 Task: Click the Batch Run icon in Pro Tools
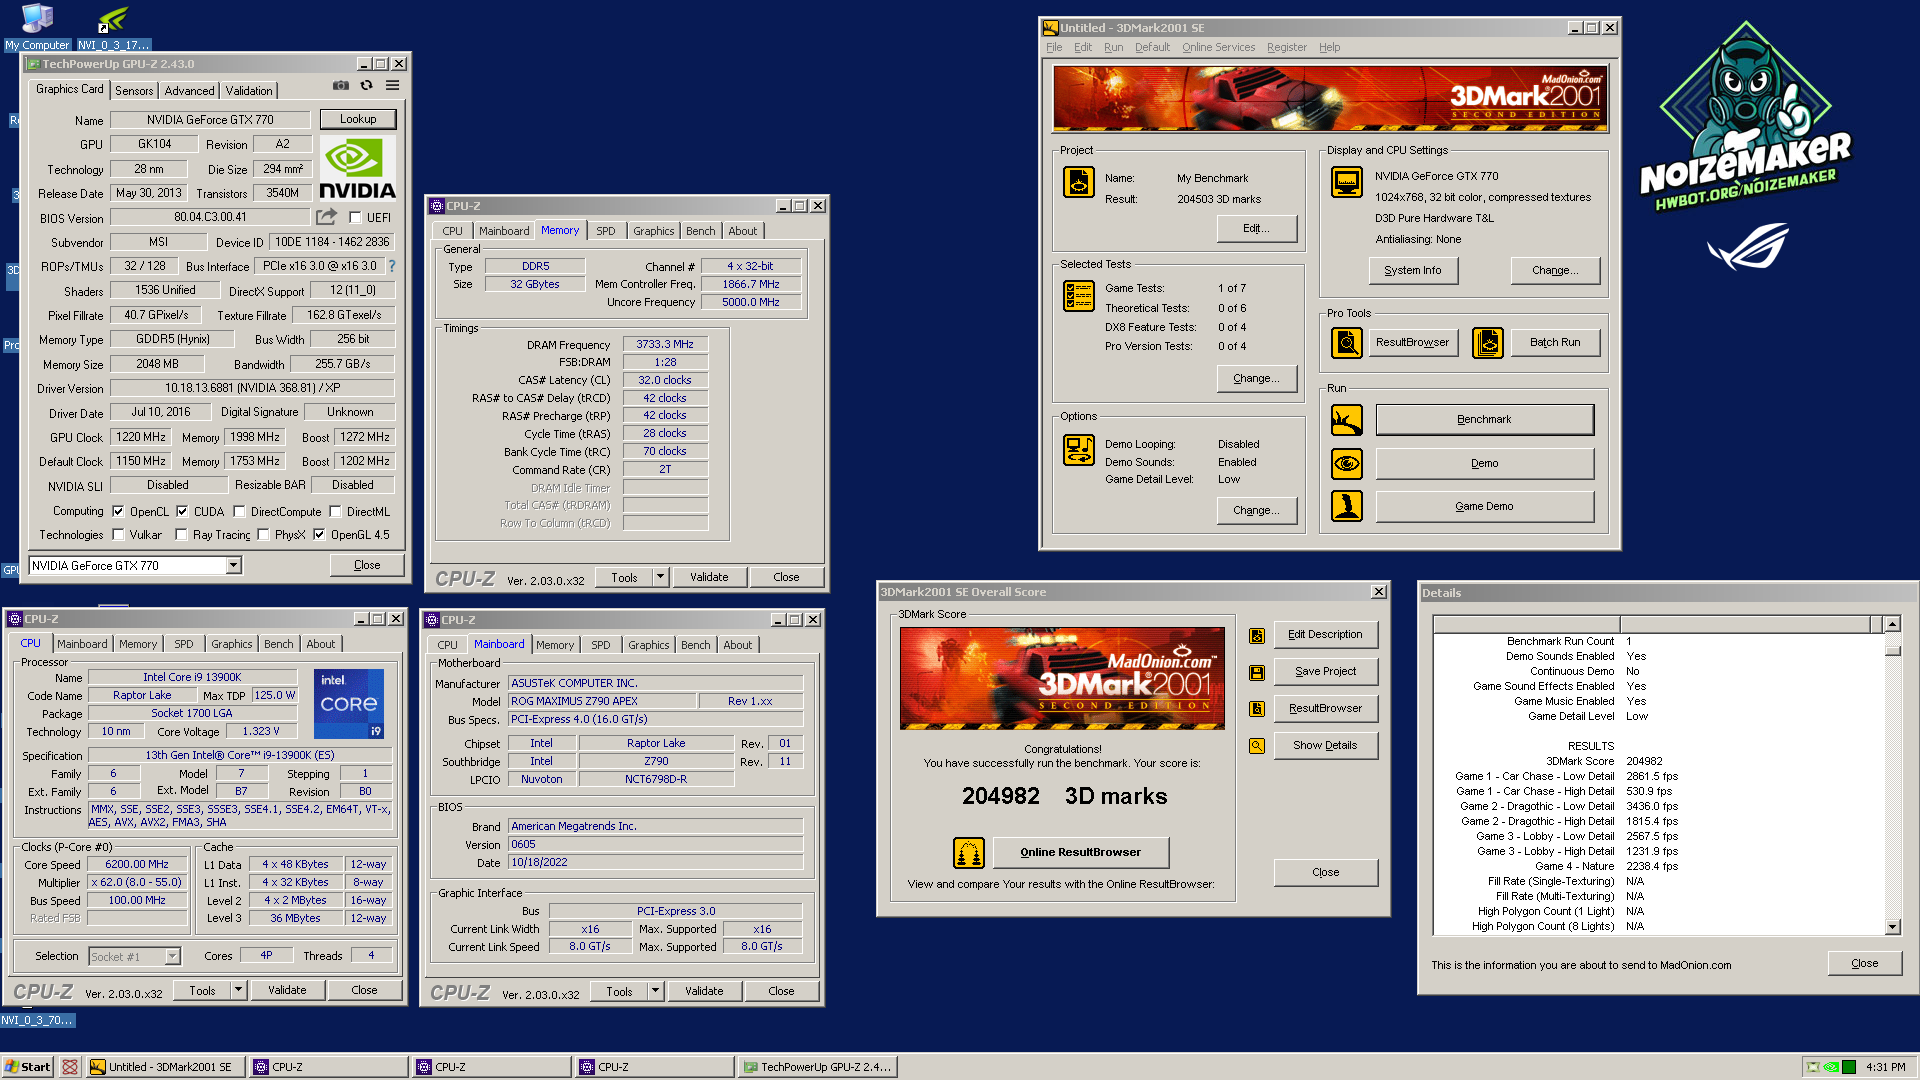pyautogui.click(x=1488, y=343)
